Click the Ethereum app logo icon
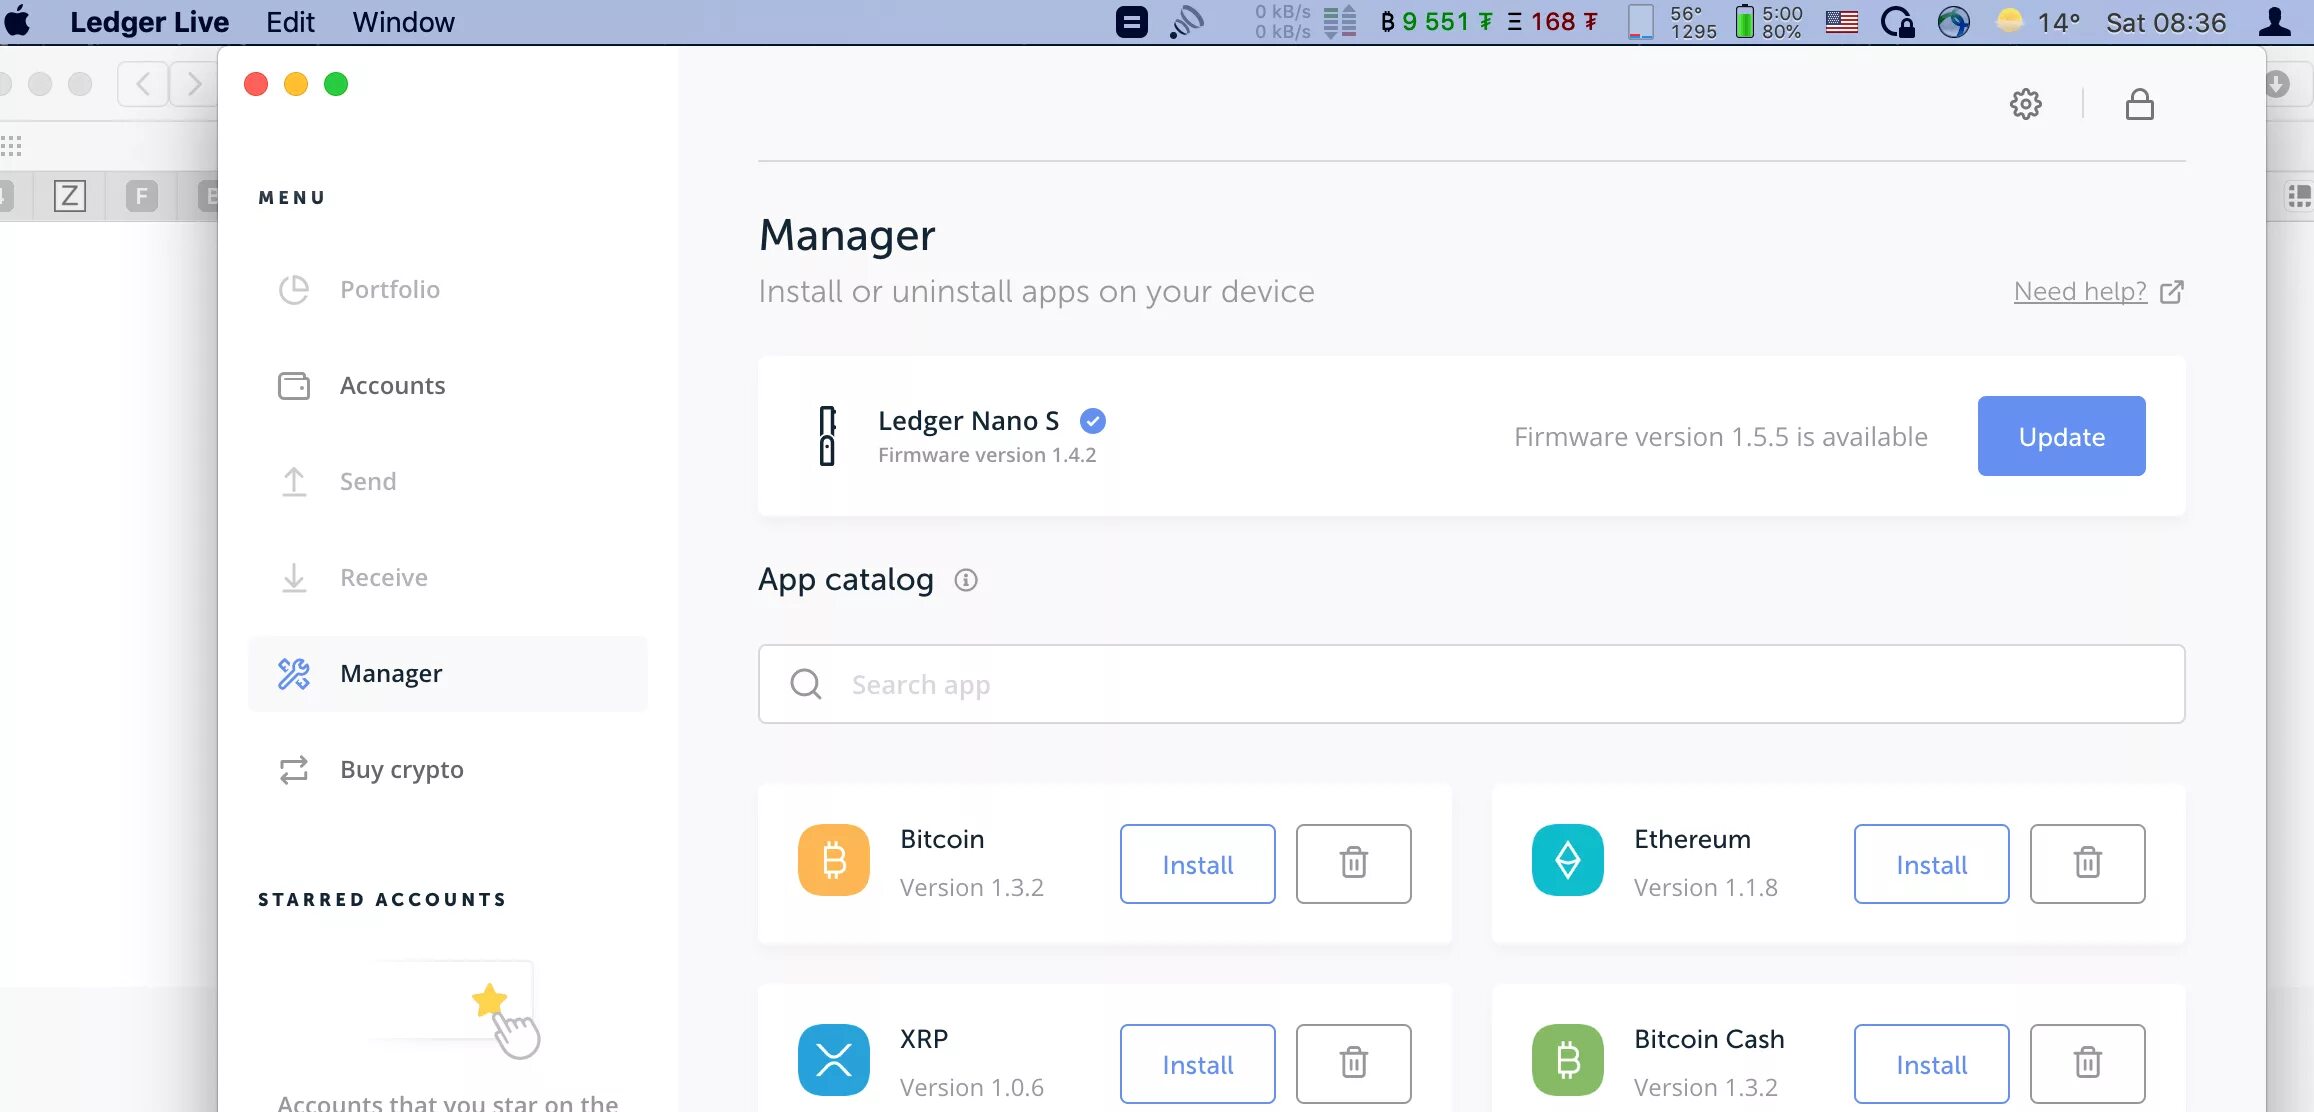The image size is (2314, 1112). [1567, 860]
